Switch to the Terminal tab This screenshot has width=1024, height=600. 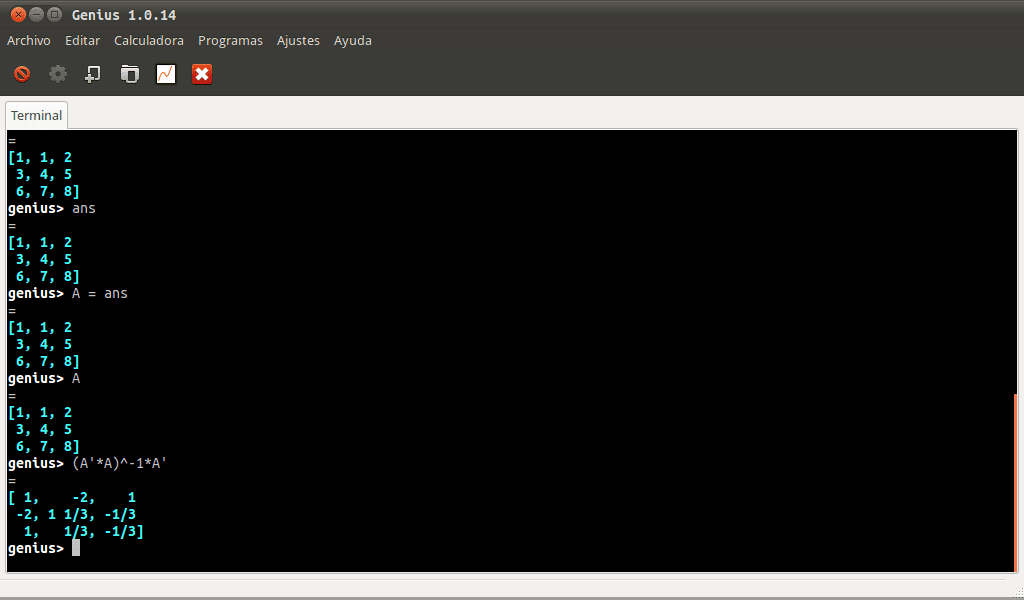[37, 116]
